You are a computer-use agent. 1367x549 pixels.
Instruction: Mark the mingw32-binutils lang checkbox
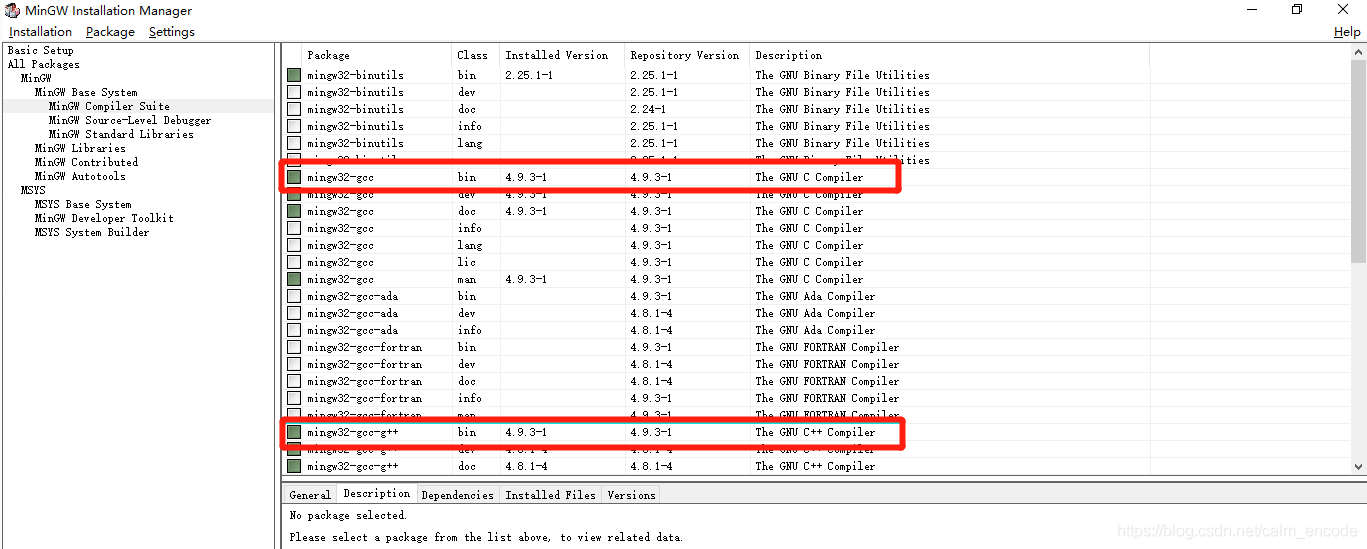294,143
